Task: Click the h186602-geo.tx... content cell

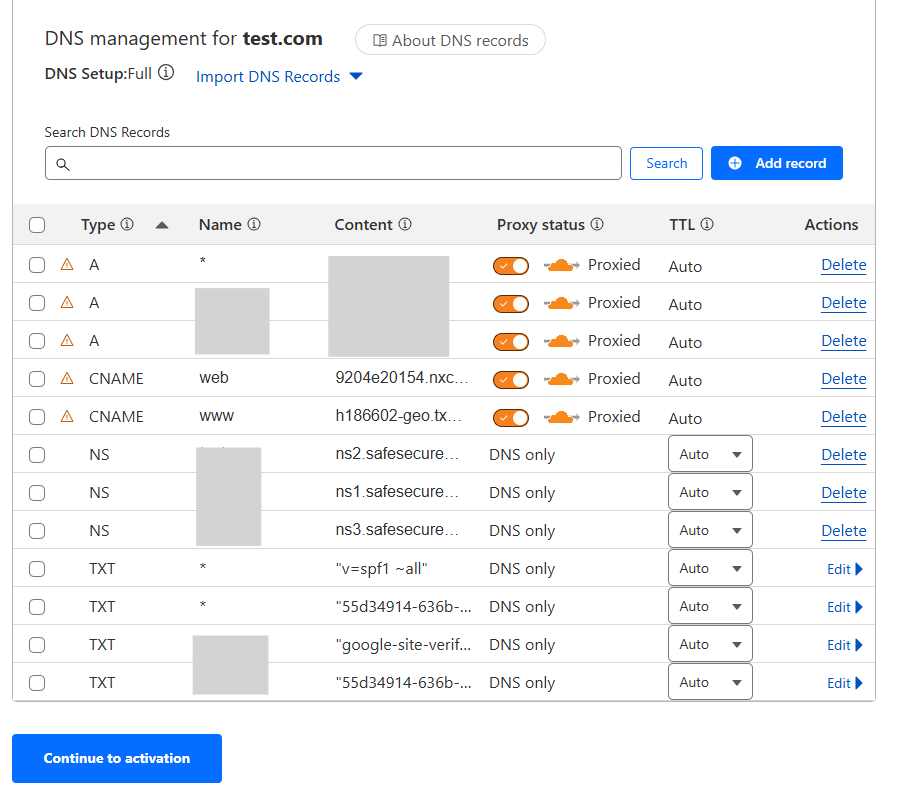Action: (x=398, y=416)
